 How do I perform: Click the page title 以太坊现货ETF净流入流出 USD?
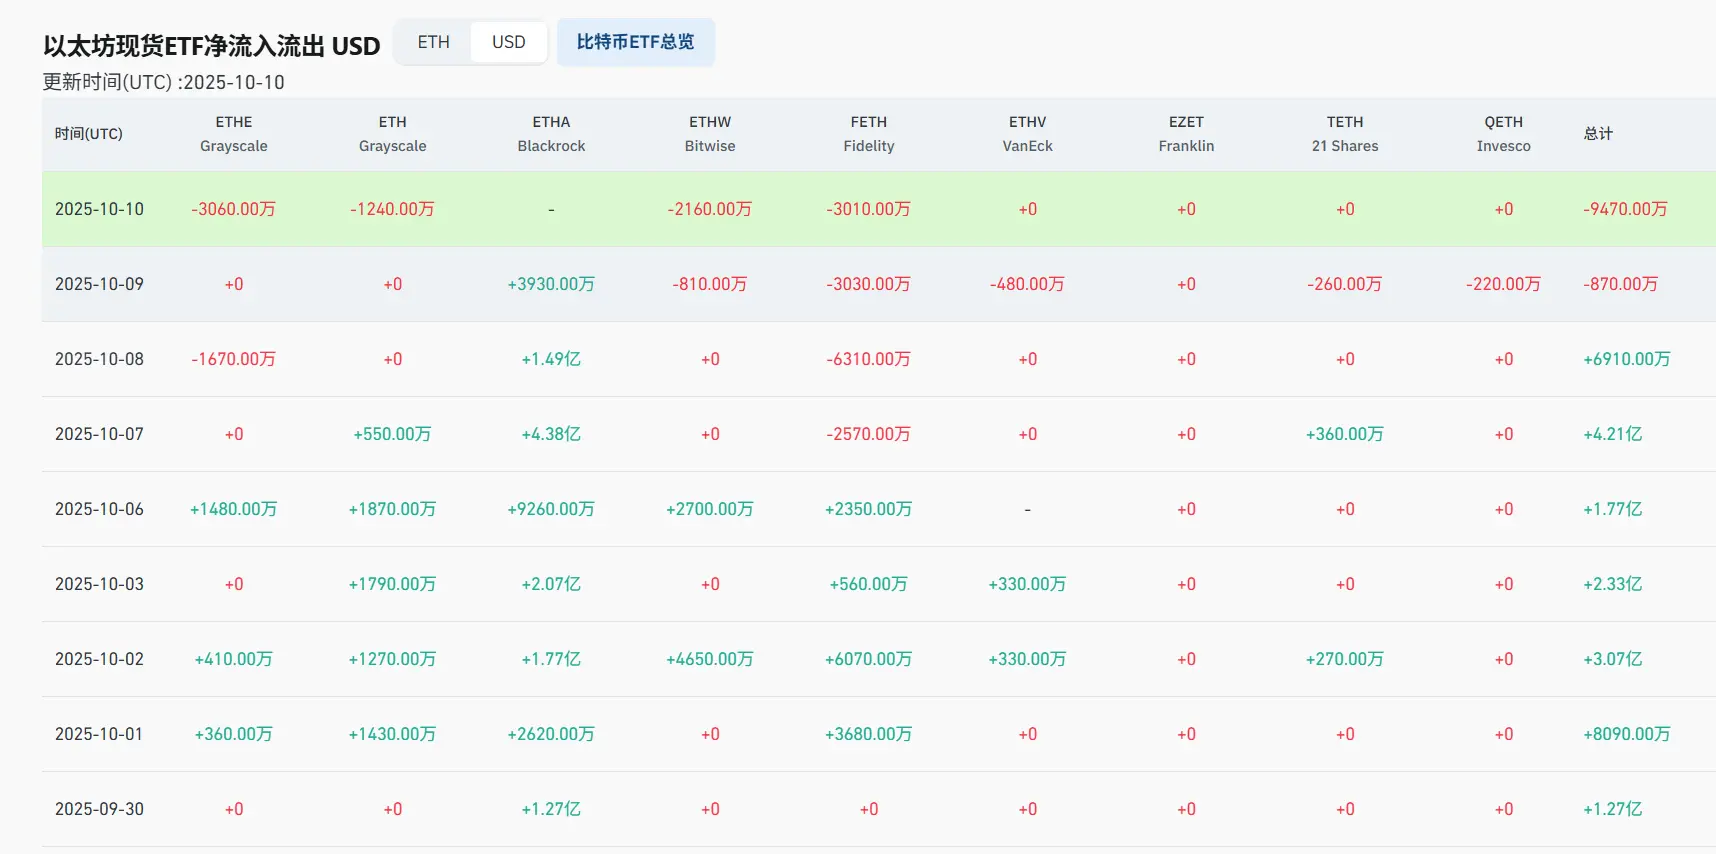click(212, 46)
